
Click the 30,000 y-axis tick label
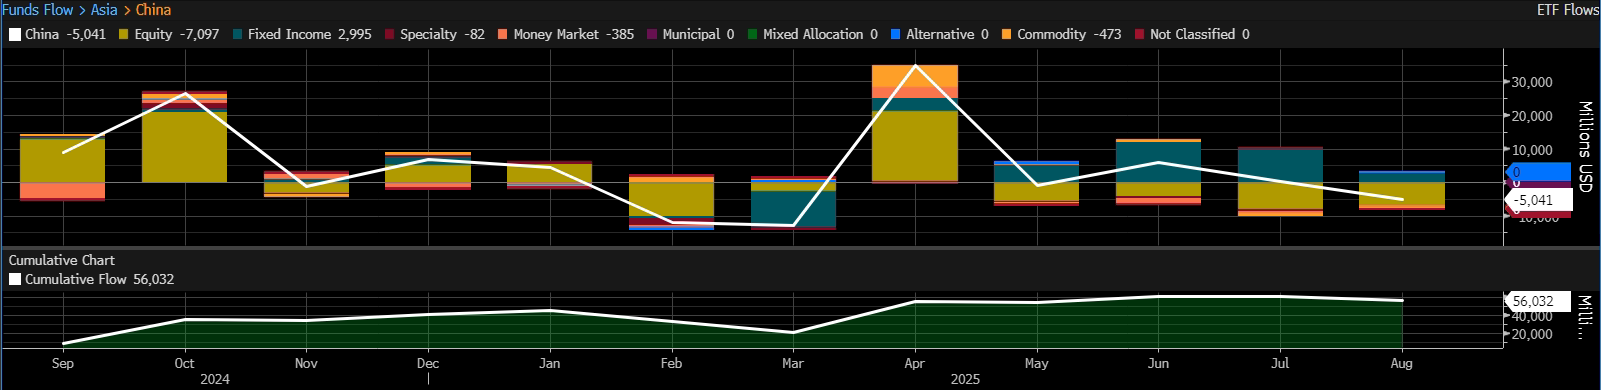pos(1532,82)
